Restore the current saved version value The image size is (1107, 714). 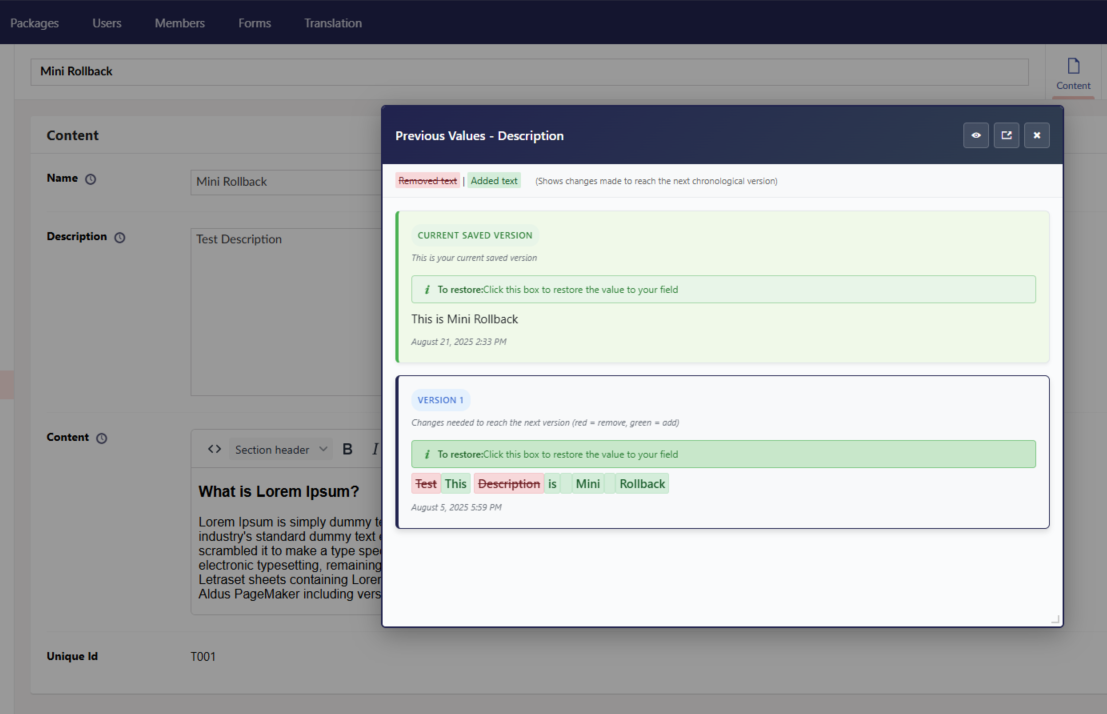pyautogui.click(x=722, y=289)
